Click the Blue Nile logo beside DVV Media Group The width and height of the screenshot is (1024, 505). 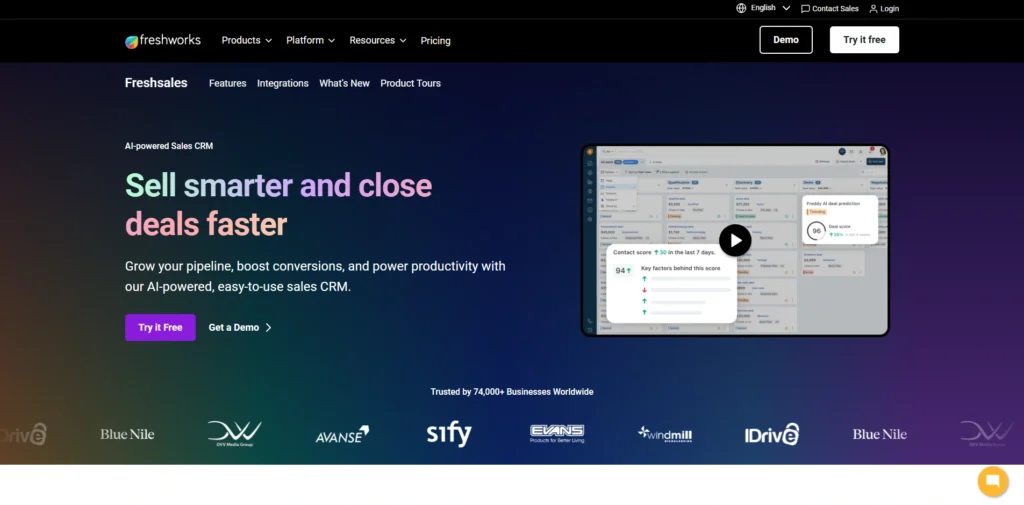[127, 434]
